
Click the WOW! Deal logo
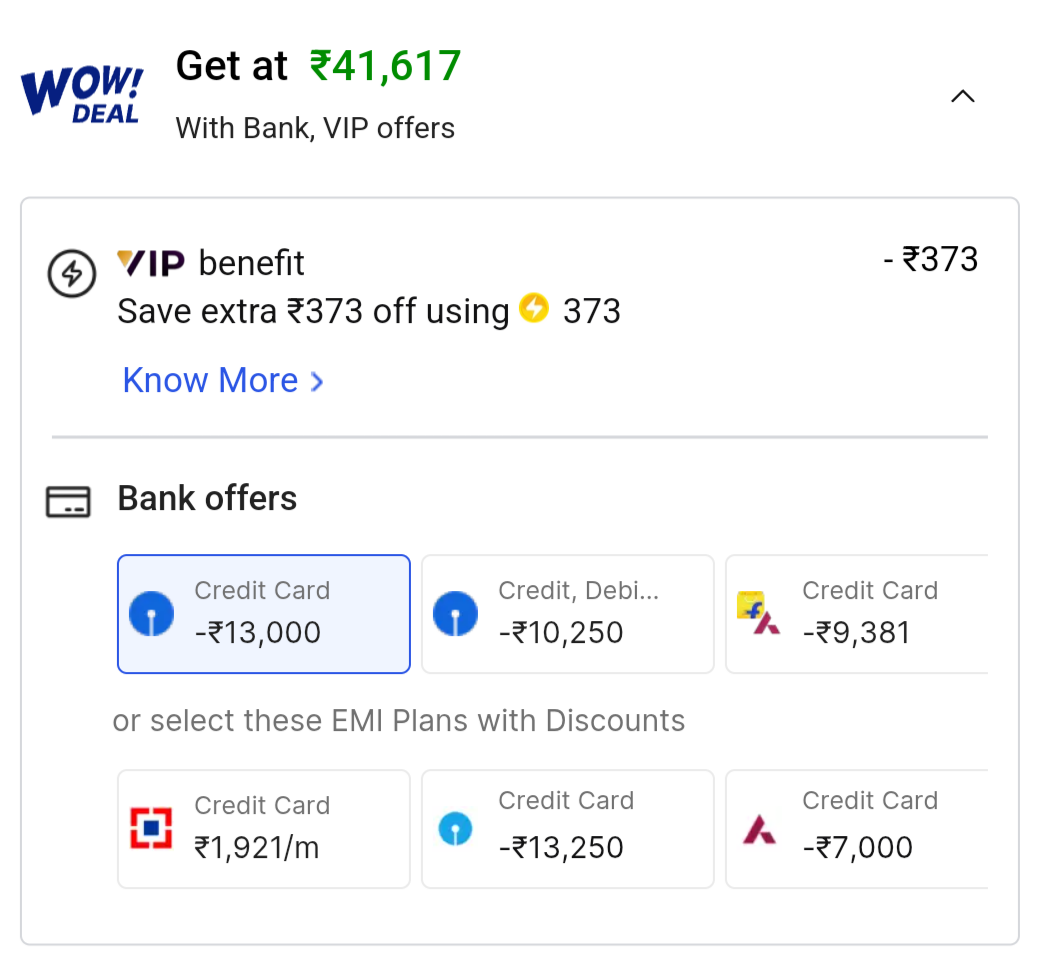(x=81, y=96)
